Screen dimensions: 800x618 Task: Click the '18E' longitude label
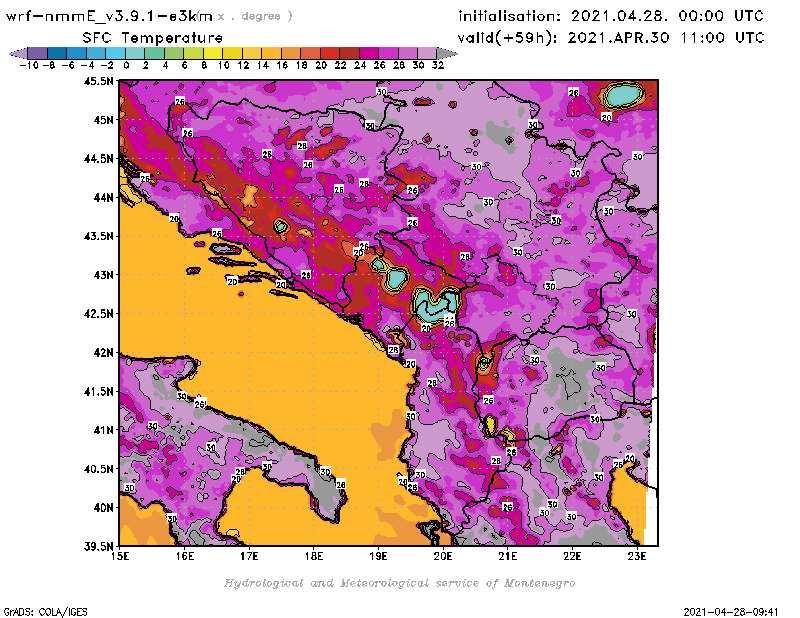[x=314, y=556]
